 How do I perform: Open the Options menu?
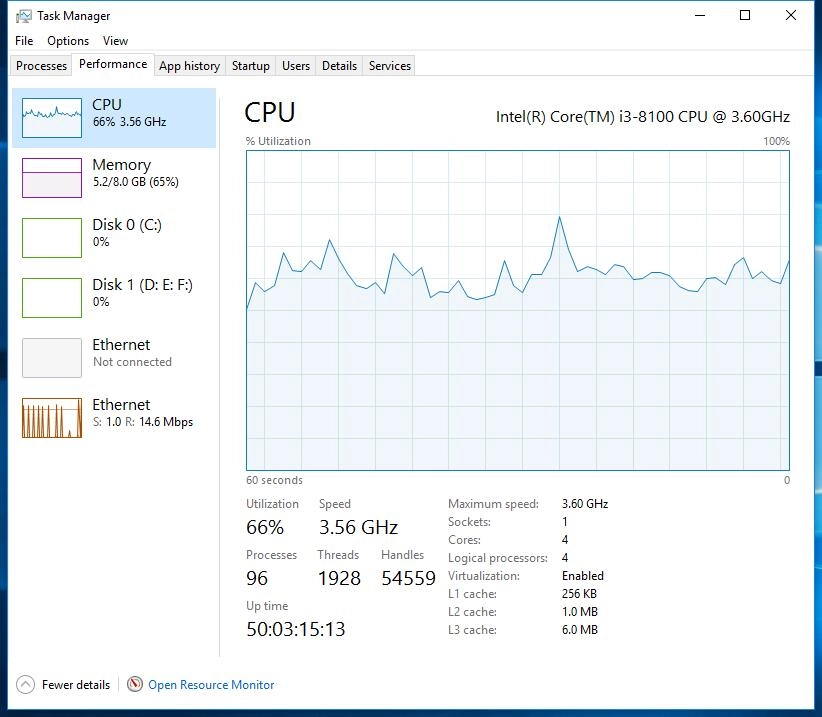(67, 41)
